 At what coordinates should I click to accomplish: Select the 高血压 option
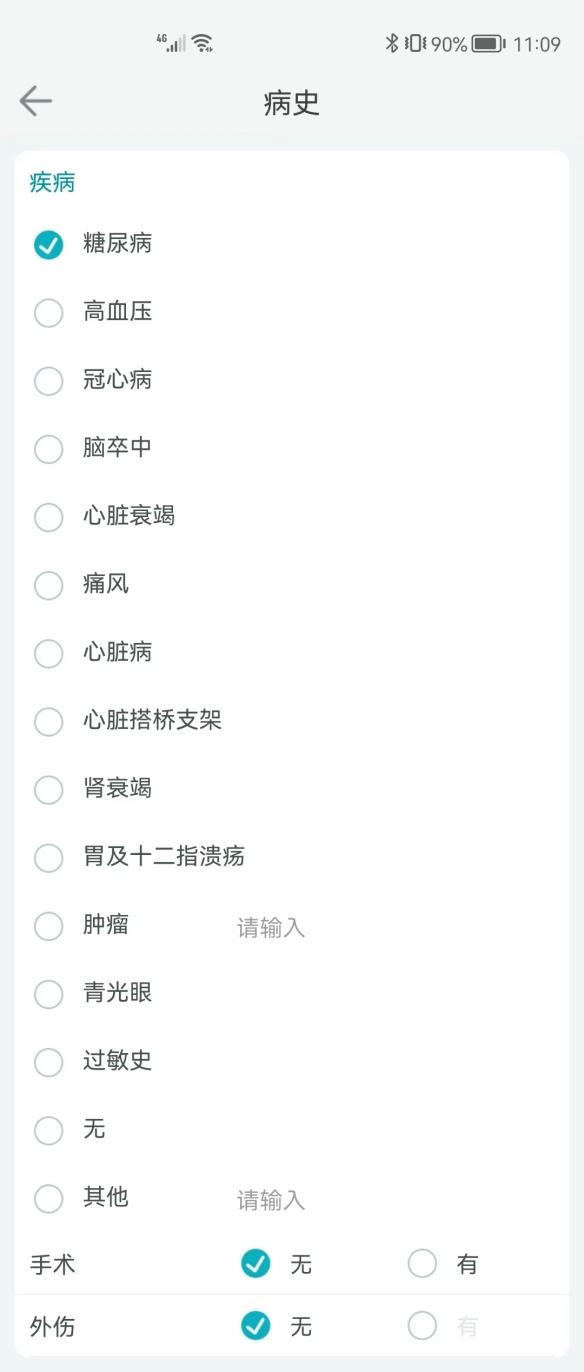[48, 312]
